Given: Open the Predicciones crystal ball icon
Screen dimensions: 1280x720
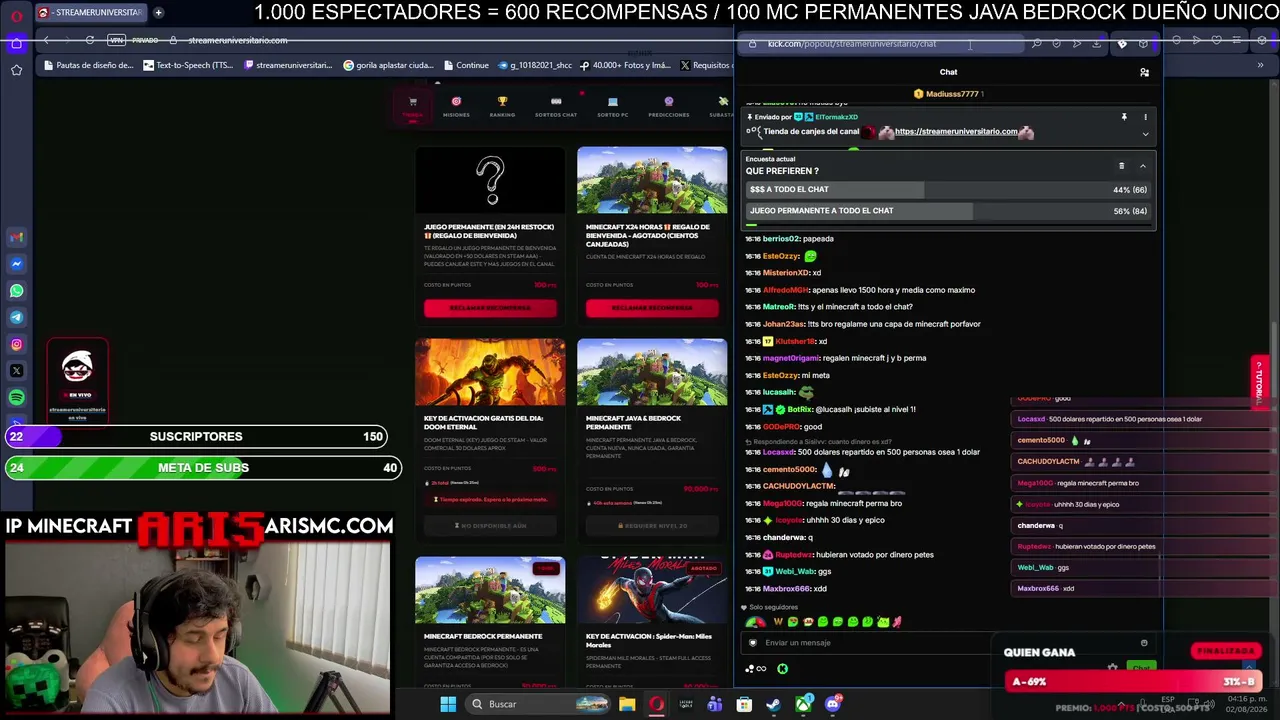Looking at the screenshot, I should click(668, 102).
